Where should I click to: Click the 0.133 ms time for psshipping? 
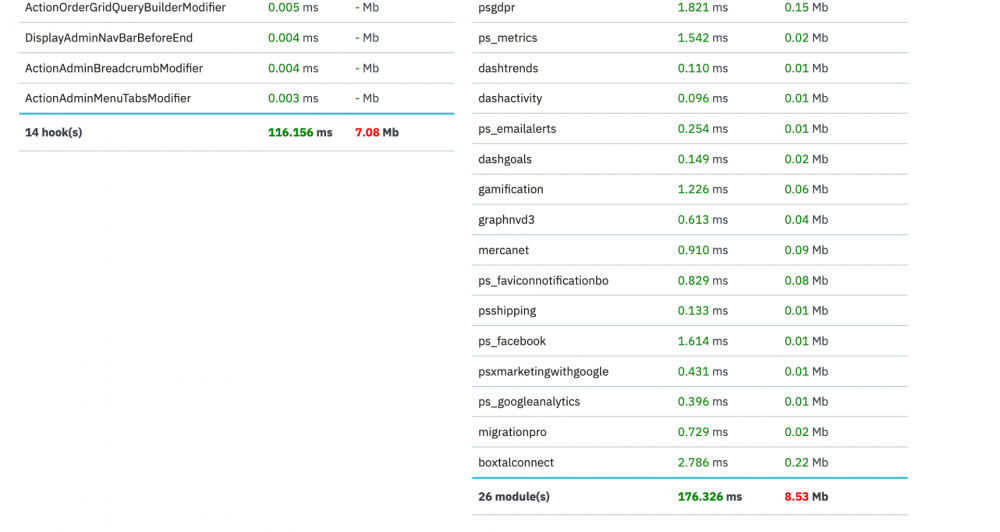click(x=703, y=311)
